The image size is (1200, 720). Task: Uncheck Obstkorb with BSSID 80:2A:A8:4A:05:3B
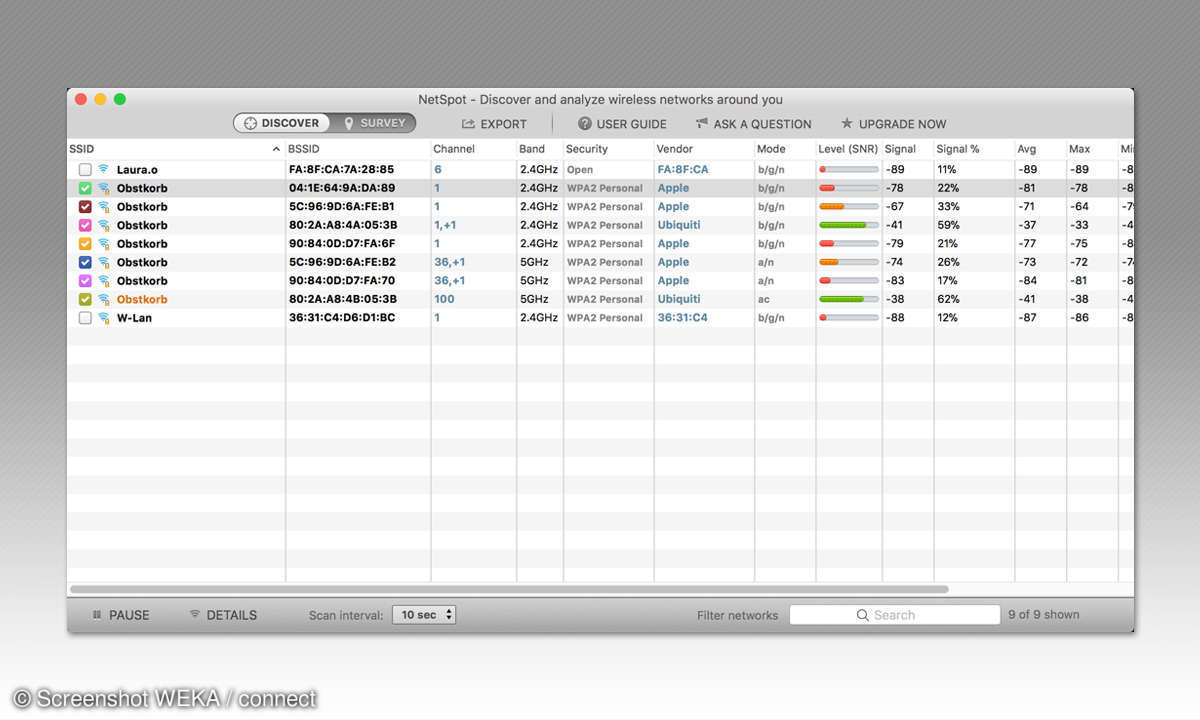[x=85, y=225]
